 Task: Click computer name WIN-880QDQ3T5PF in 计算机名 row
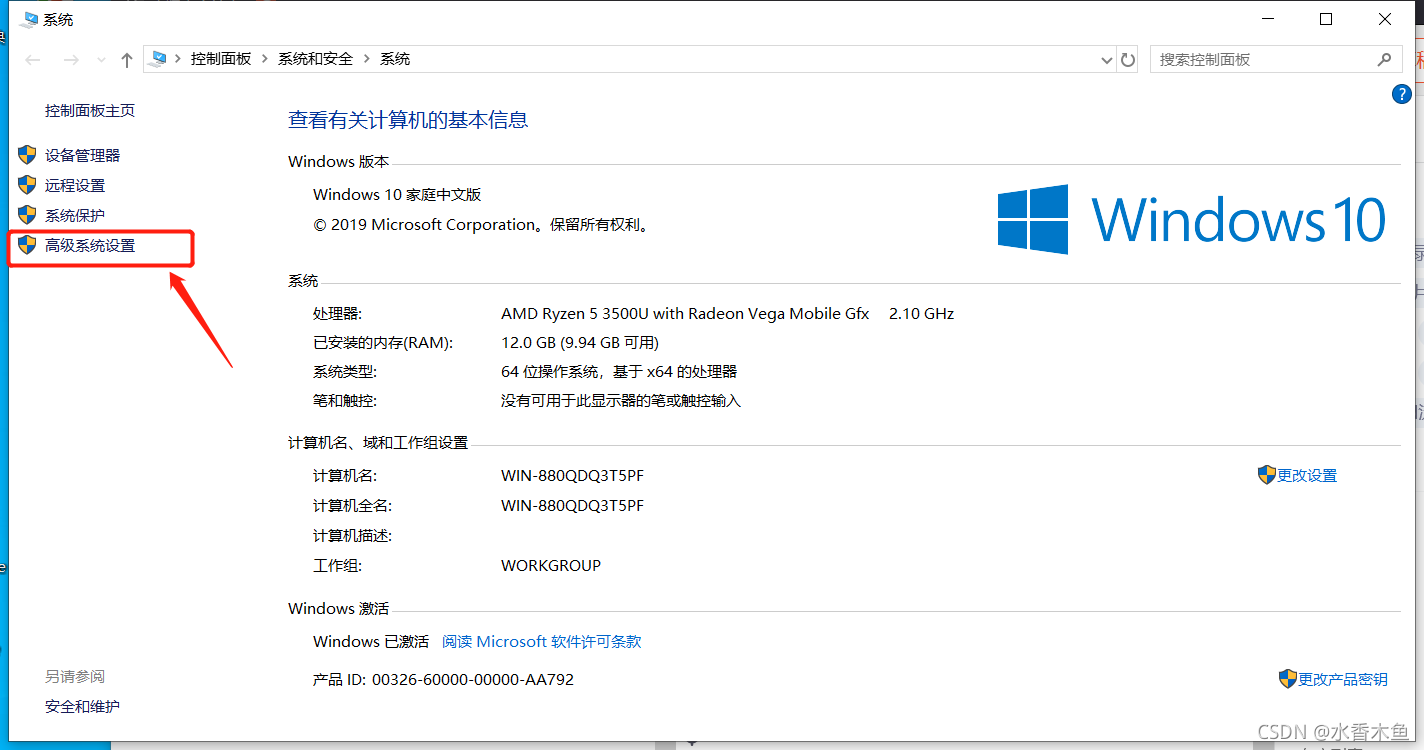[x=572, y=476]
